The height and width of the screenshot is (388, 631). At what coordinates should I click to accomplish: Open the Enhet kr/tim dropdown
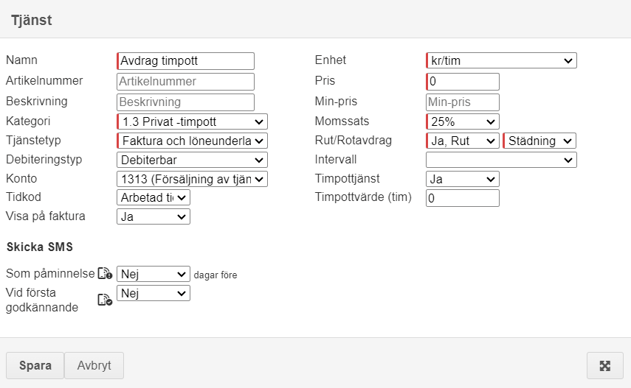point(501,60)
